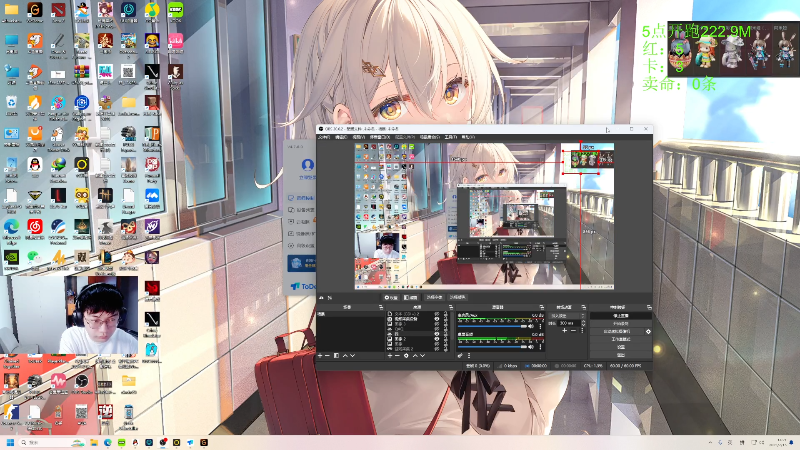Move source up in Sources panel

pyautogui.click(x=415, y=355)
